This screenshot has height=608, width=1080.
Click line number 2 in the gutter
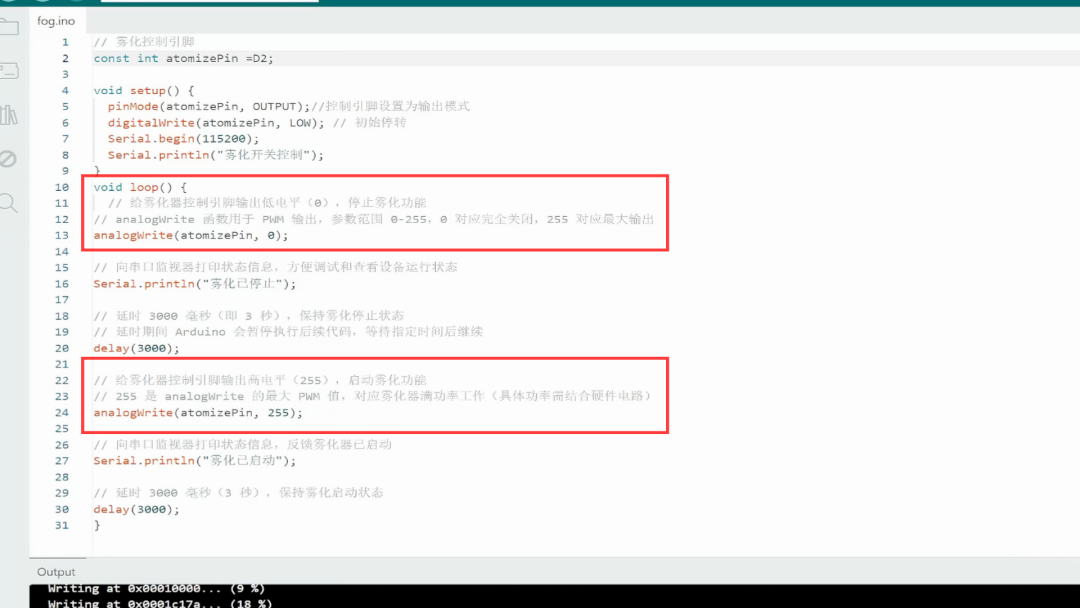click(x=65, y=59)
